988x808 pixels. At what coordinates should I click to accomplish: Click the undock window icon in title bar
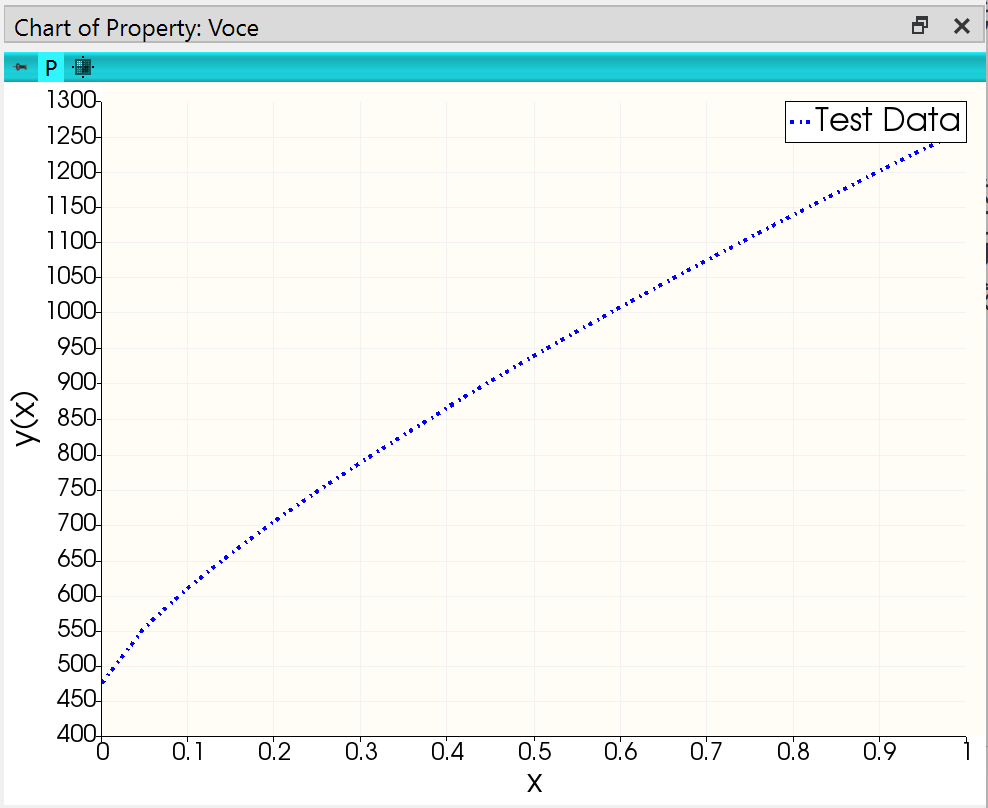tap(918, 25)
